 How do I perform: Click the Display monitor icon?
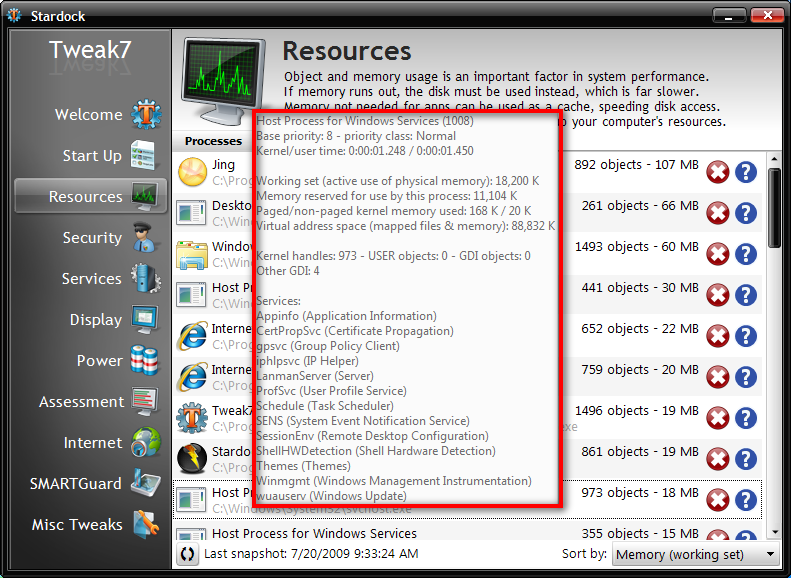point(145,319)
